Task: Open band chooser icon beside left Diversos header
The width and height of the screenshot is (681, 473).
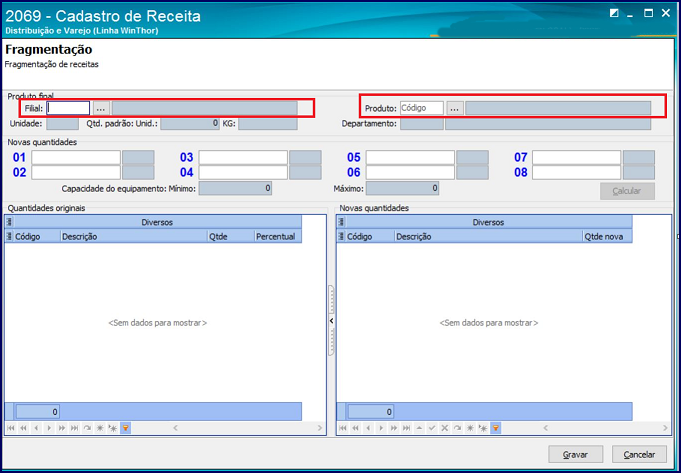Action: [9, 222]
